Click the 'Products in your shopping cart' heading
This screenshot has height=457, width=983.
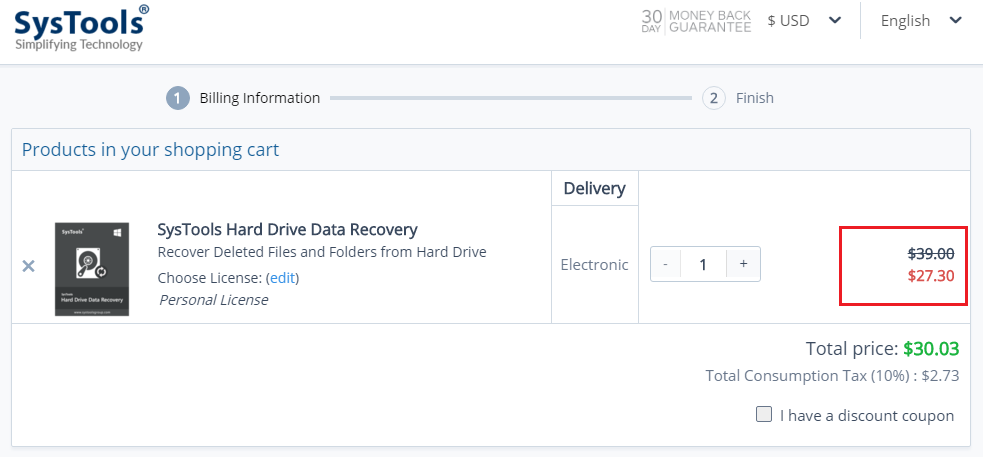(150, 150)
